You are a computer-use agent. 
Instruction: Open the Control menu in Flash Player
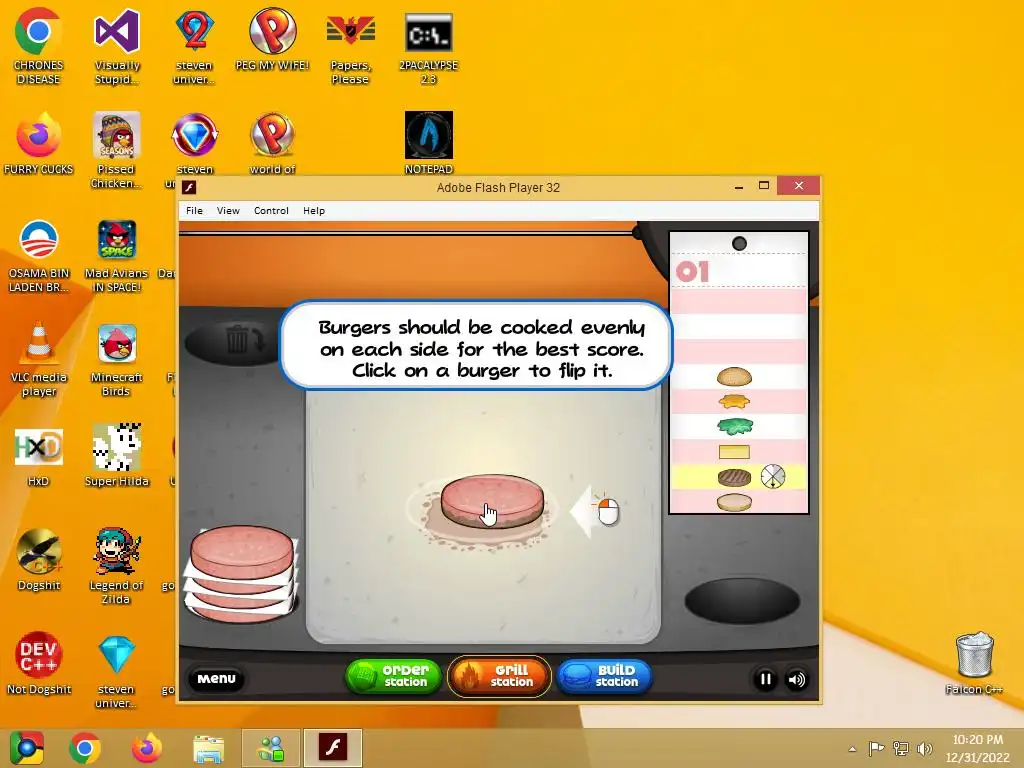(x=271, y=210)
